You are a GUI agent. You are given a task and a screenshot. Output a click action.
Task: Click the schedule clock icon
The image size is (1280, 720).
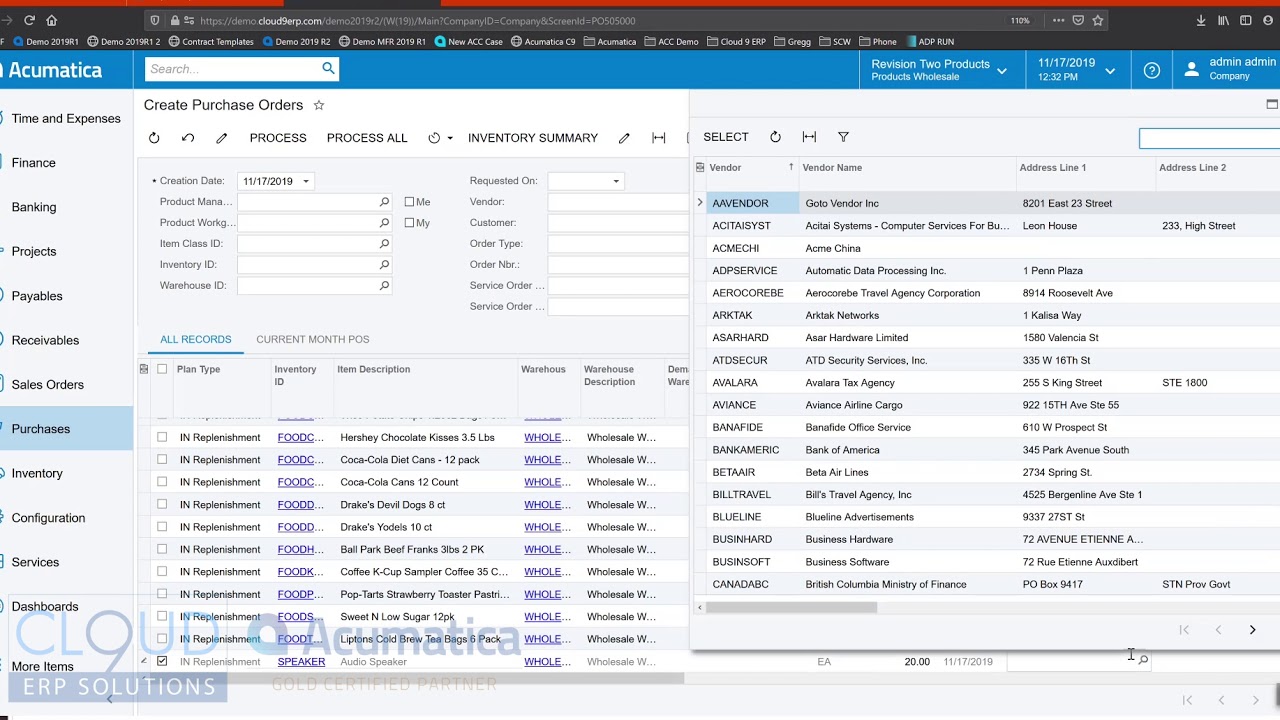tap(434, 138)
